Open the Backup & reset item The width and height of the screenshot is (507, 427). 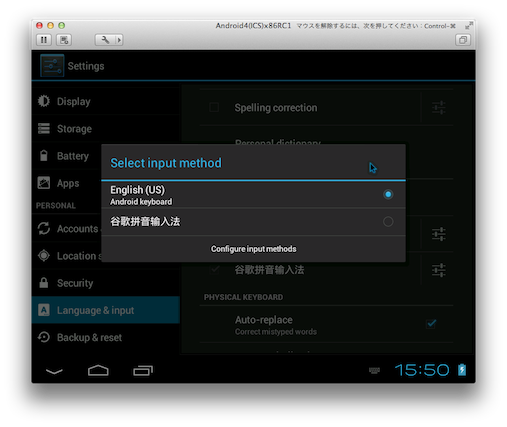[106, 337]
